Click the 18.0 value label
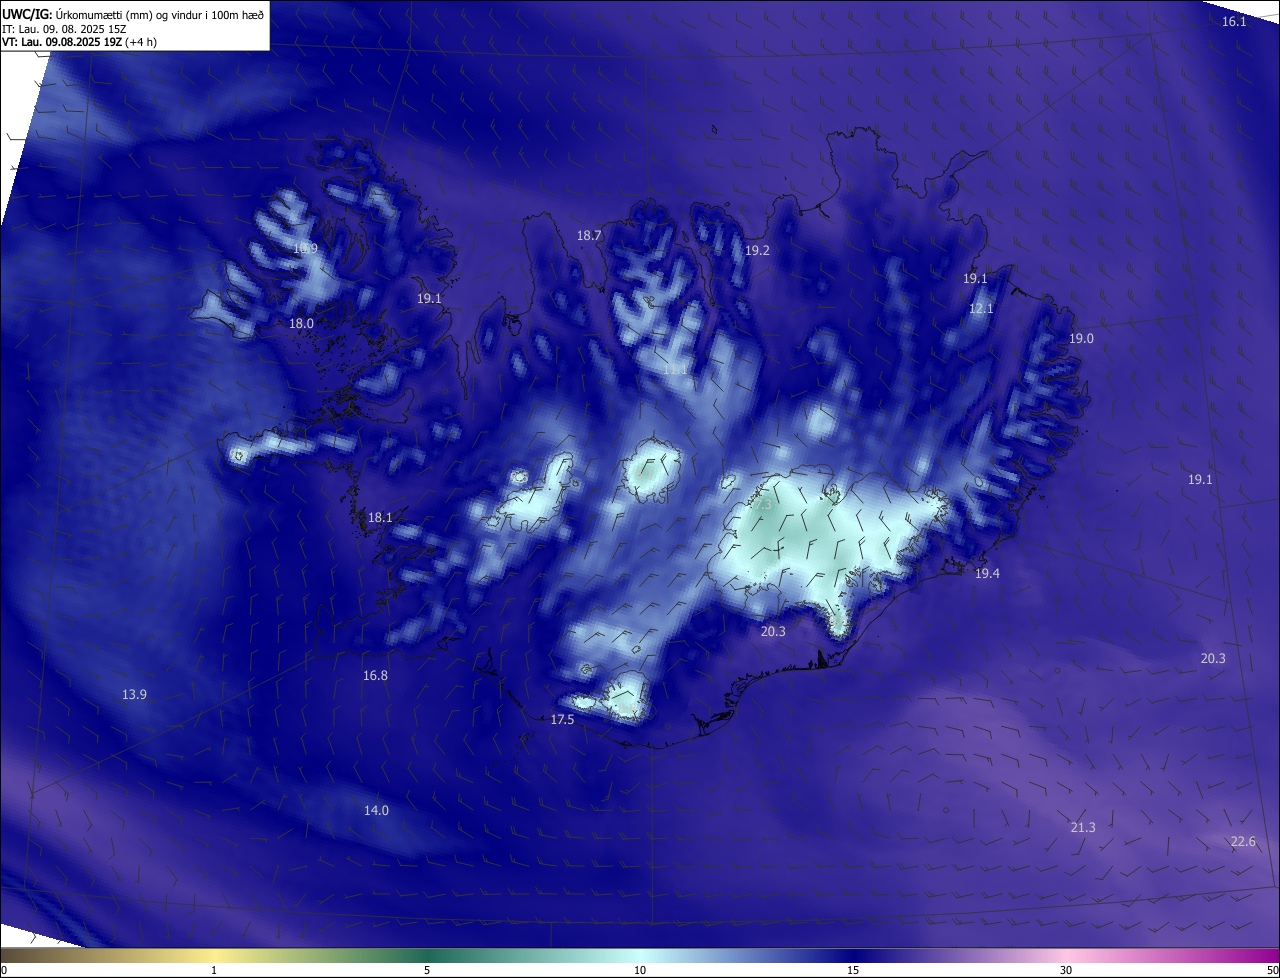This screenshot has width=1280, height=978. pyautogui.click(x=301, y=324)
